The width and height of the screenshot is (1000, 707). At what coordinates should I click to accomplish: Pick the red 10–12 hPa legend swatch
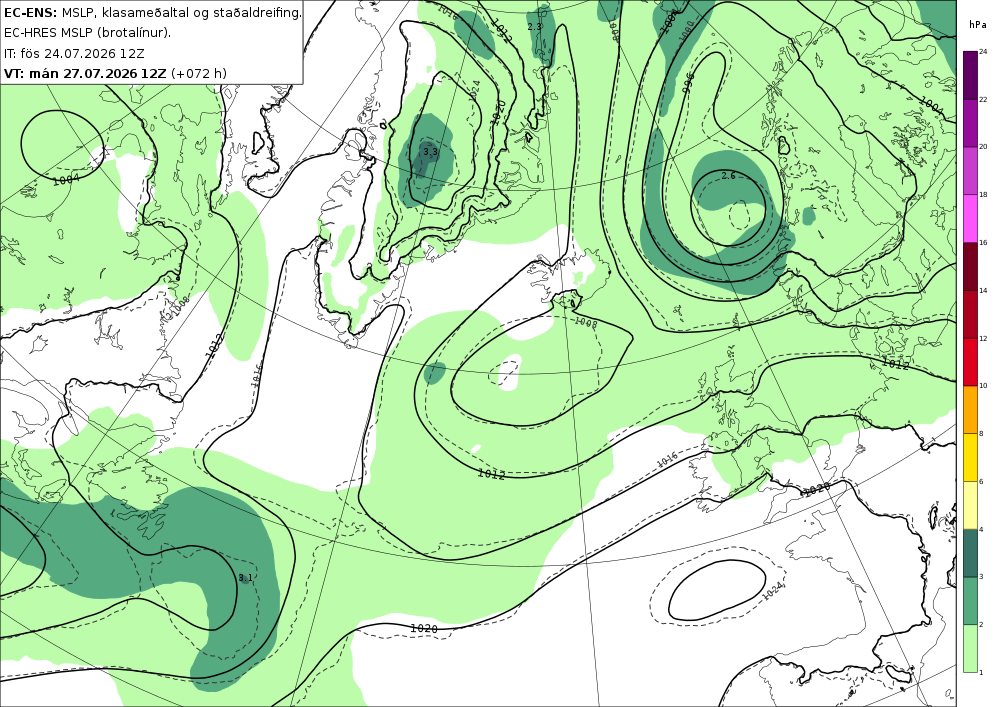pyautogui.click(x=971, y=361)
